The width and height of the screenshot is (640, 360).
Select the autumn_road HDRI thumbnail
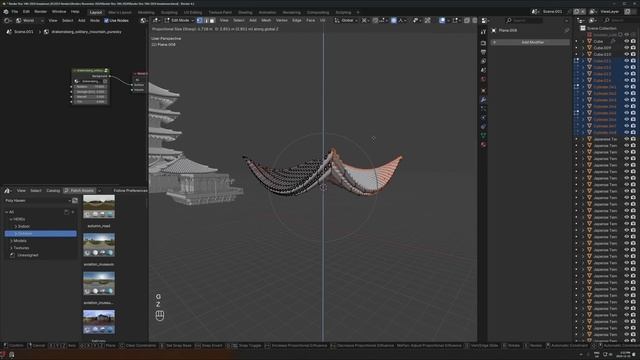tap(99, 207)
